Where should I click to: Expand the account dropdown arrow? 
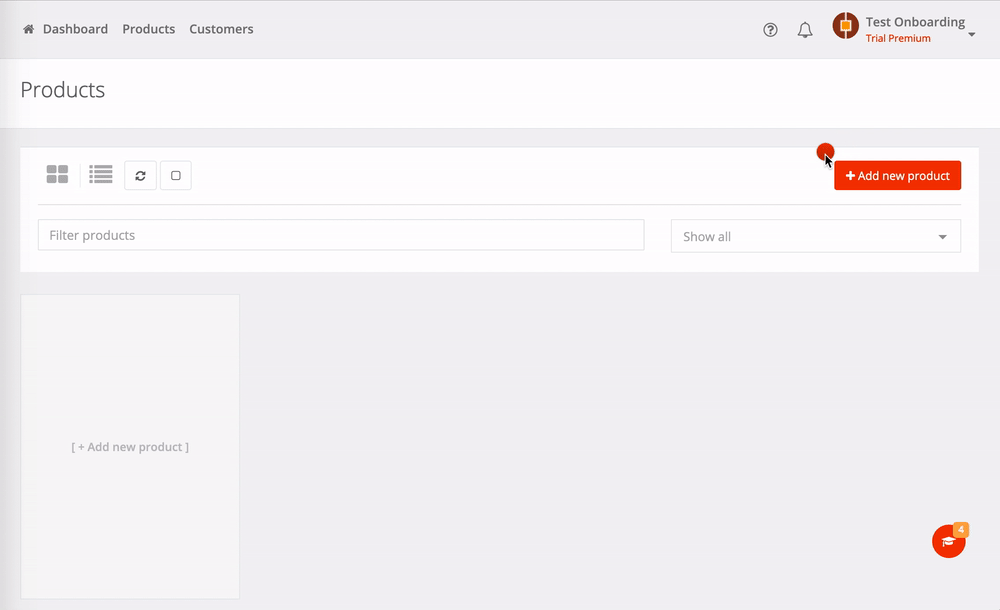[x=972, y=34]
